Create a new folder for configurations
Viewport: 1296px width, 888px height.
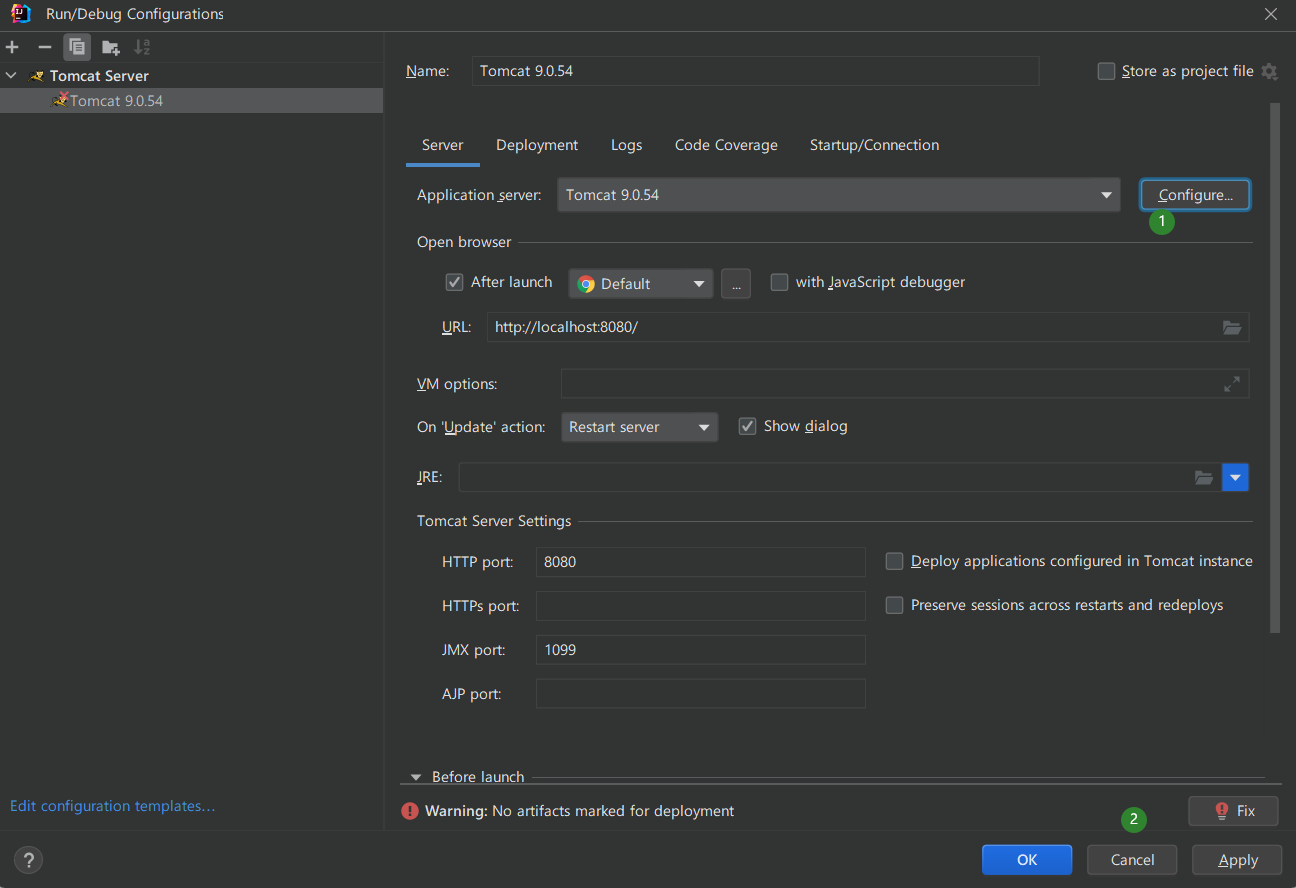(x=111, y=47)
